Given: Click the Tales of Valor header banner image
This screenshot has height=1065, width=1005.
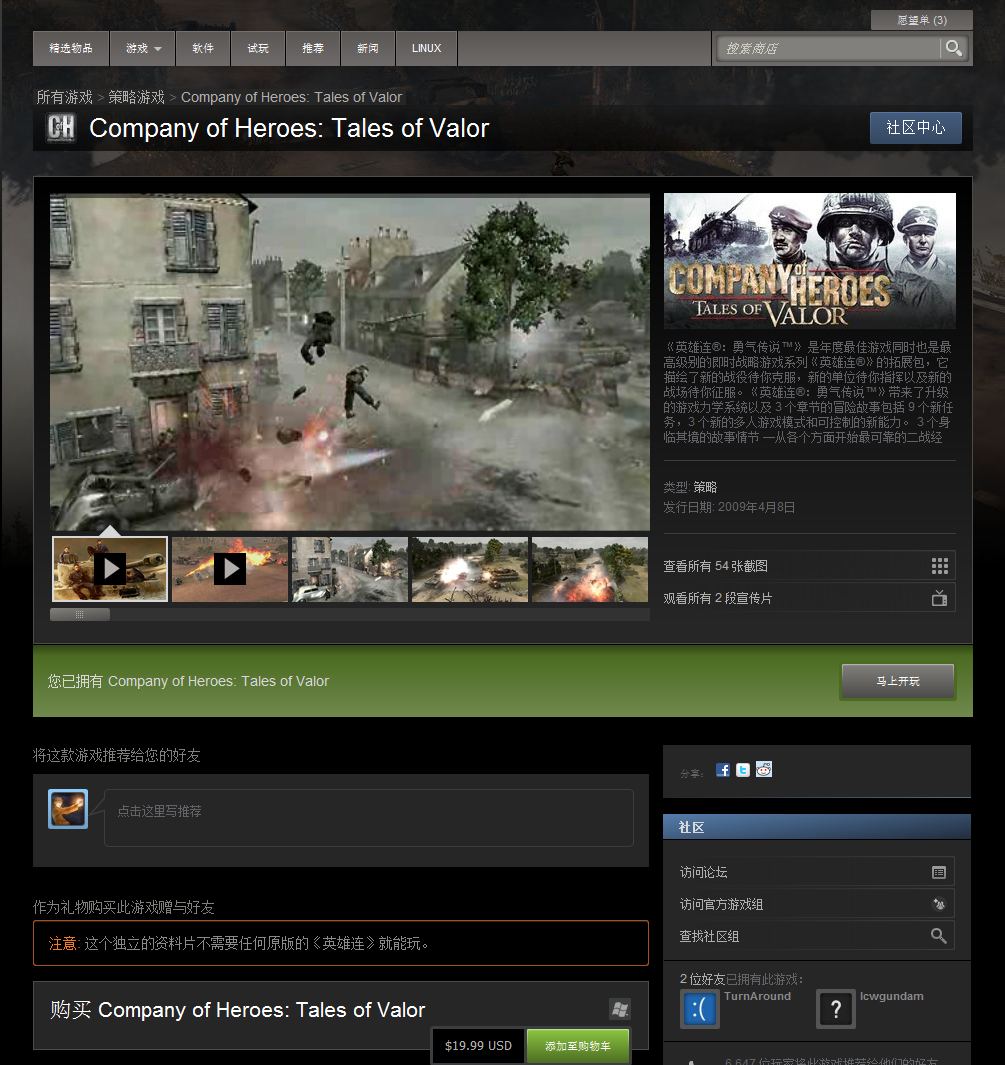Looking at the screenshot, I should tap(809, 261).
